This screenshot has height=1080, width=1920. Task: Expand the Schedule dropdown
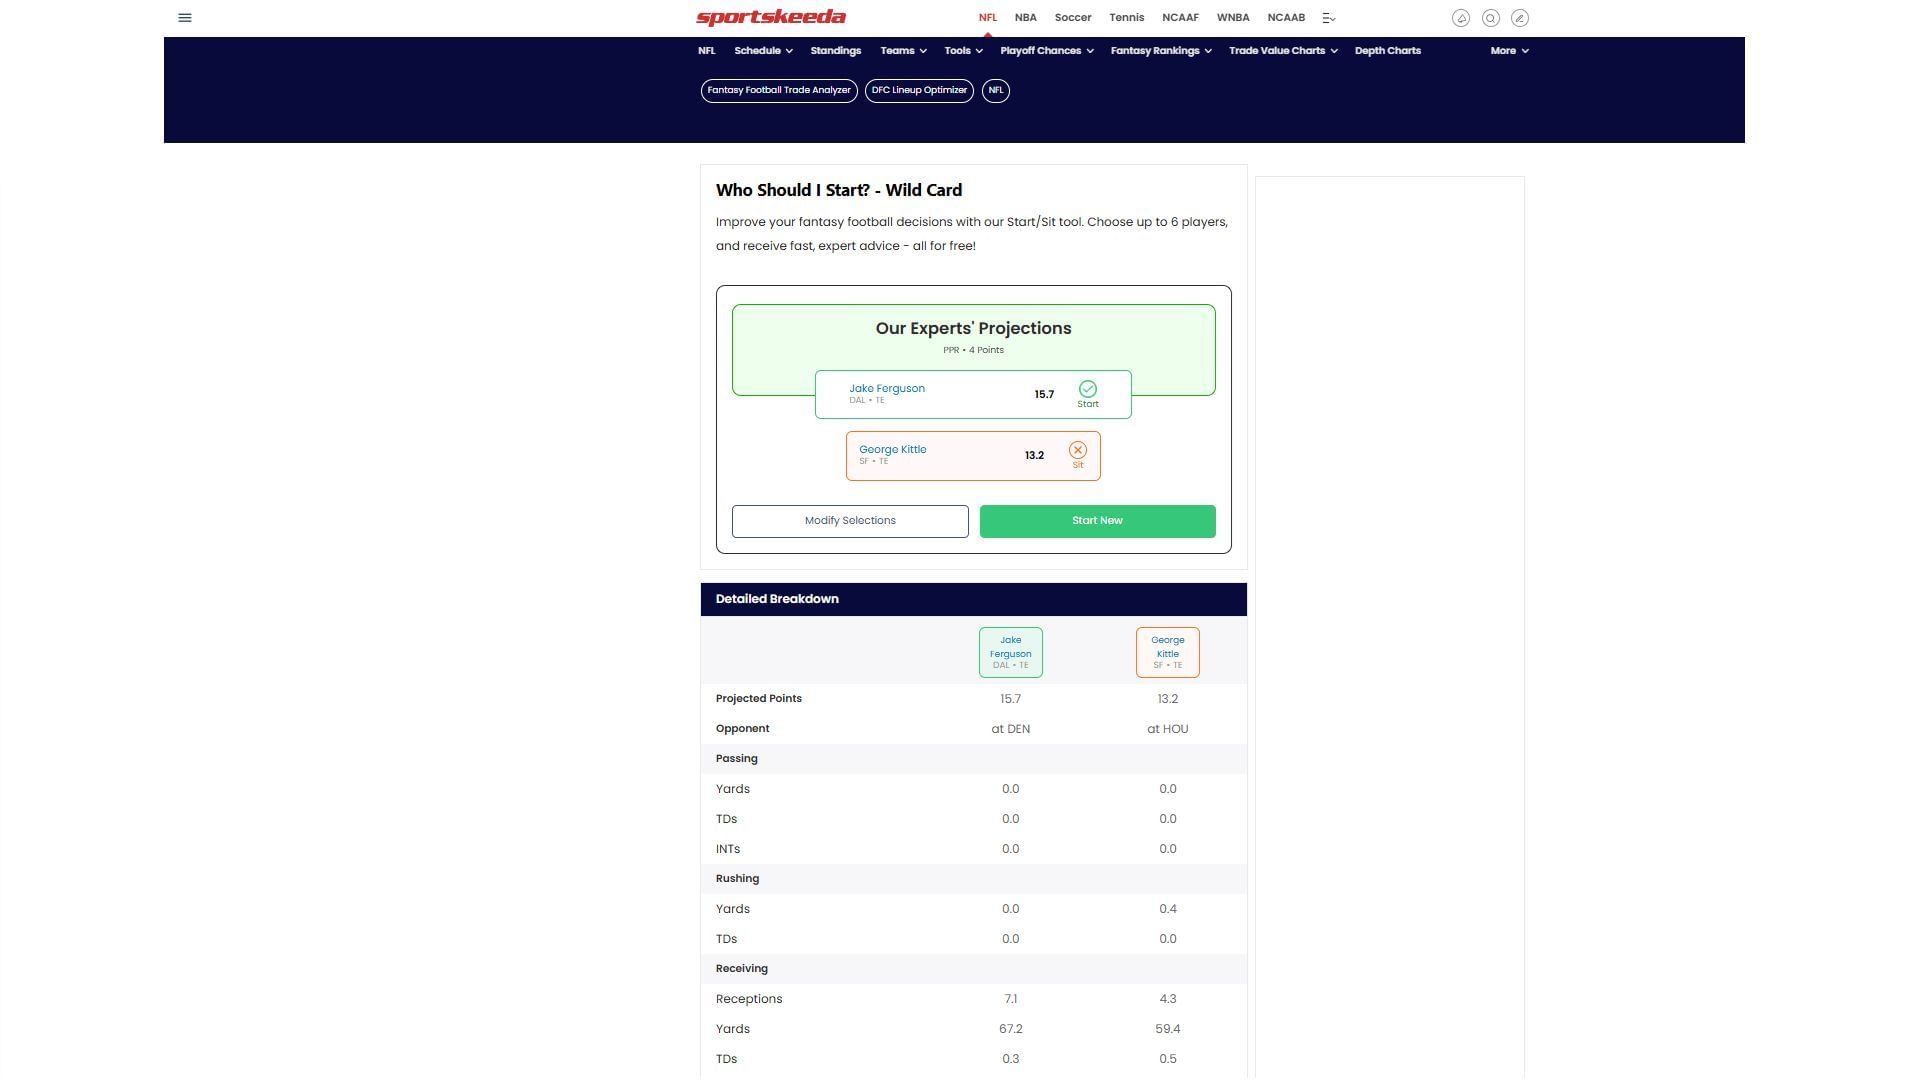click(x=763, y=51)
